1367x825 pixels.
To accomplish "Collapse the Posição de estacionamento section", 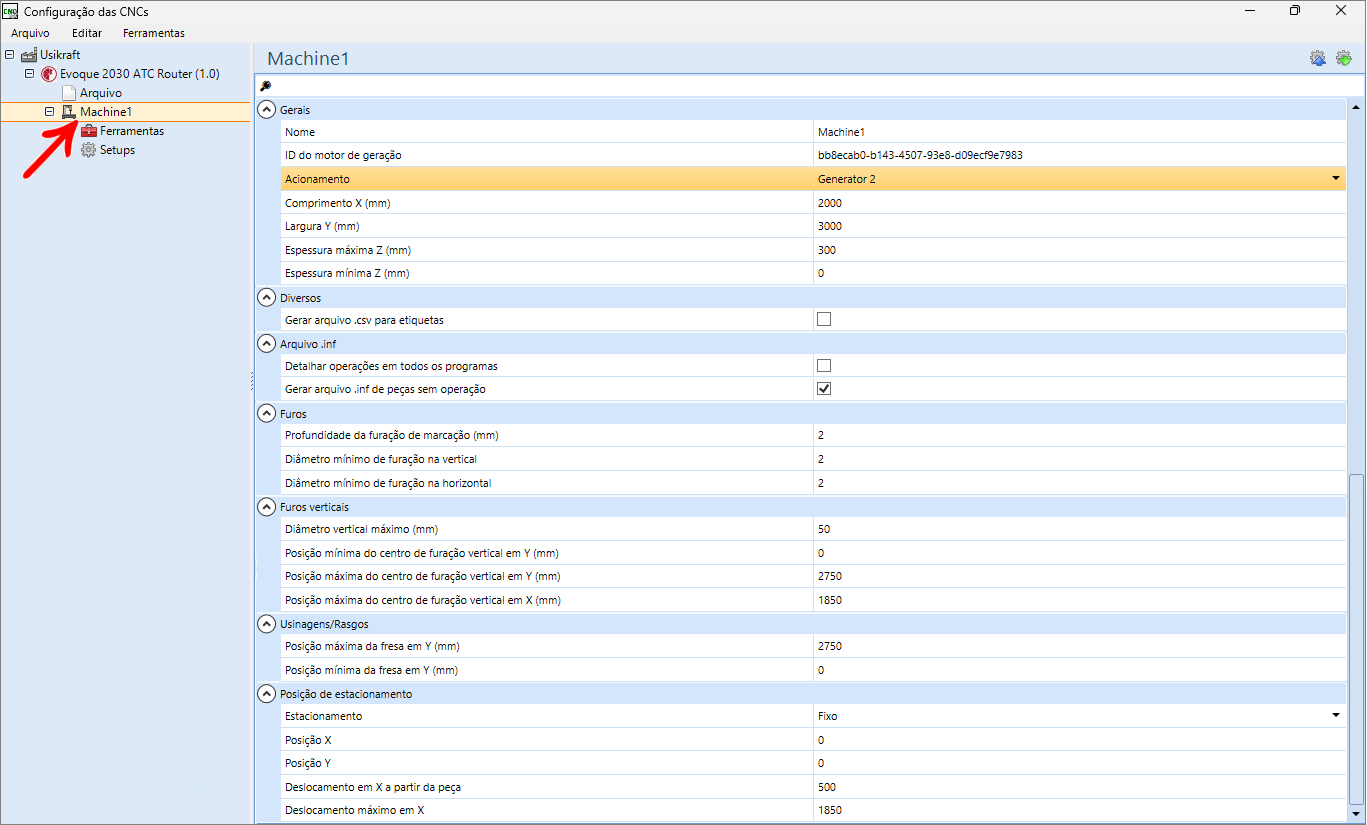I will point(266,693).
